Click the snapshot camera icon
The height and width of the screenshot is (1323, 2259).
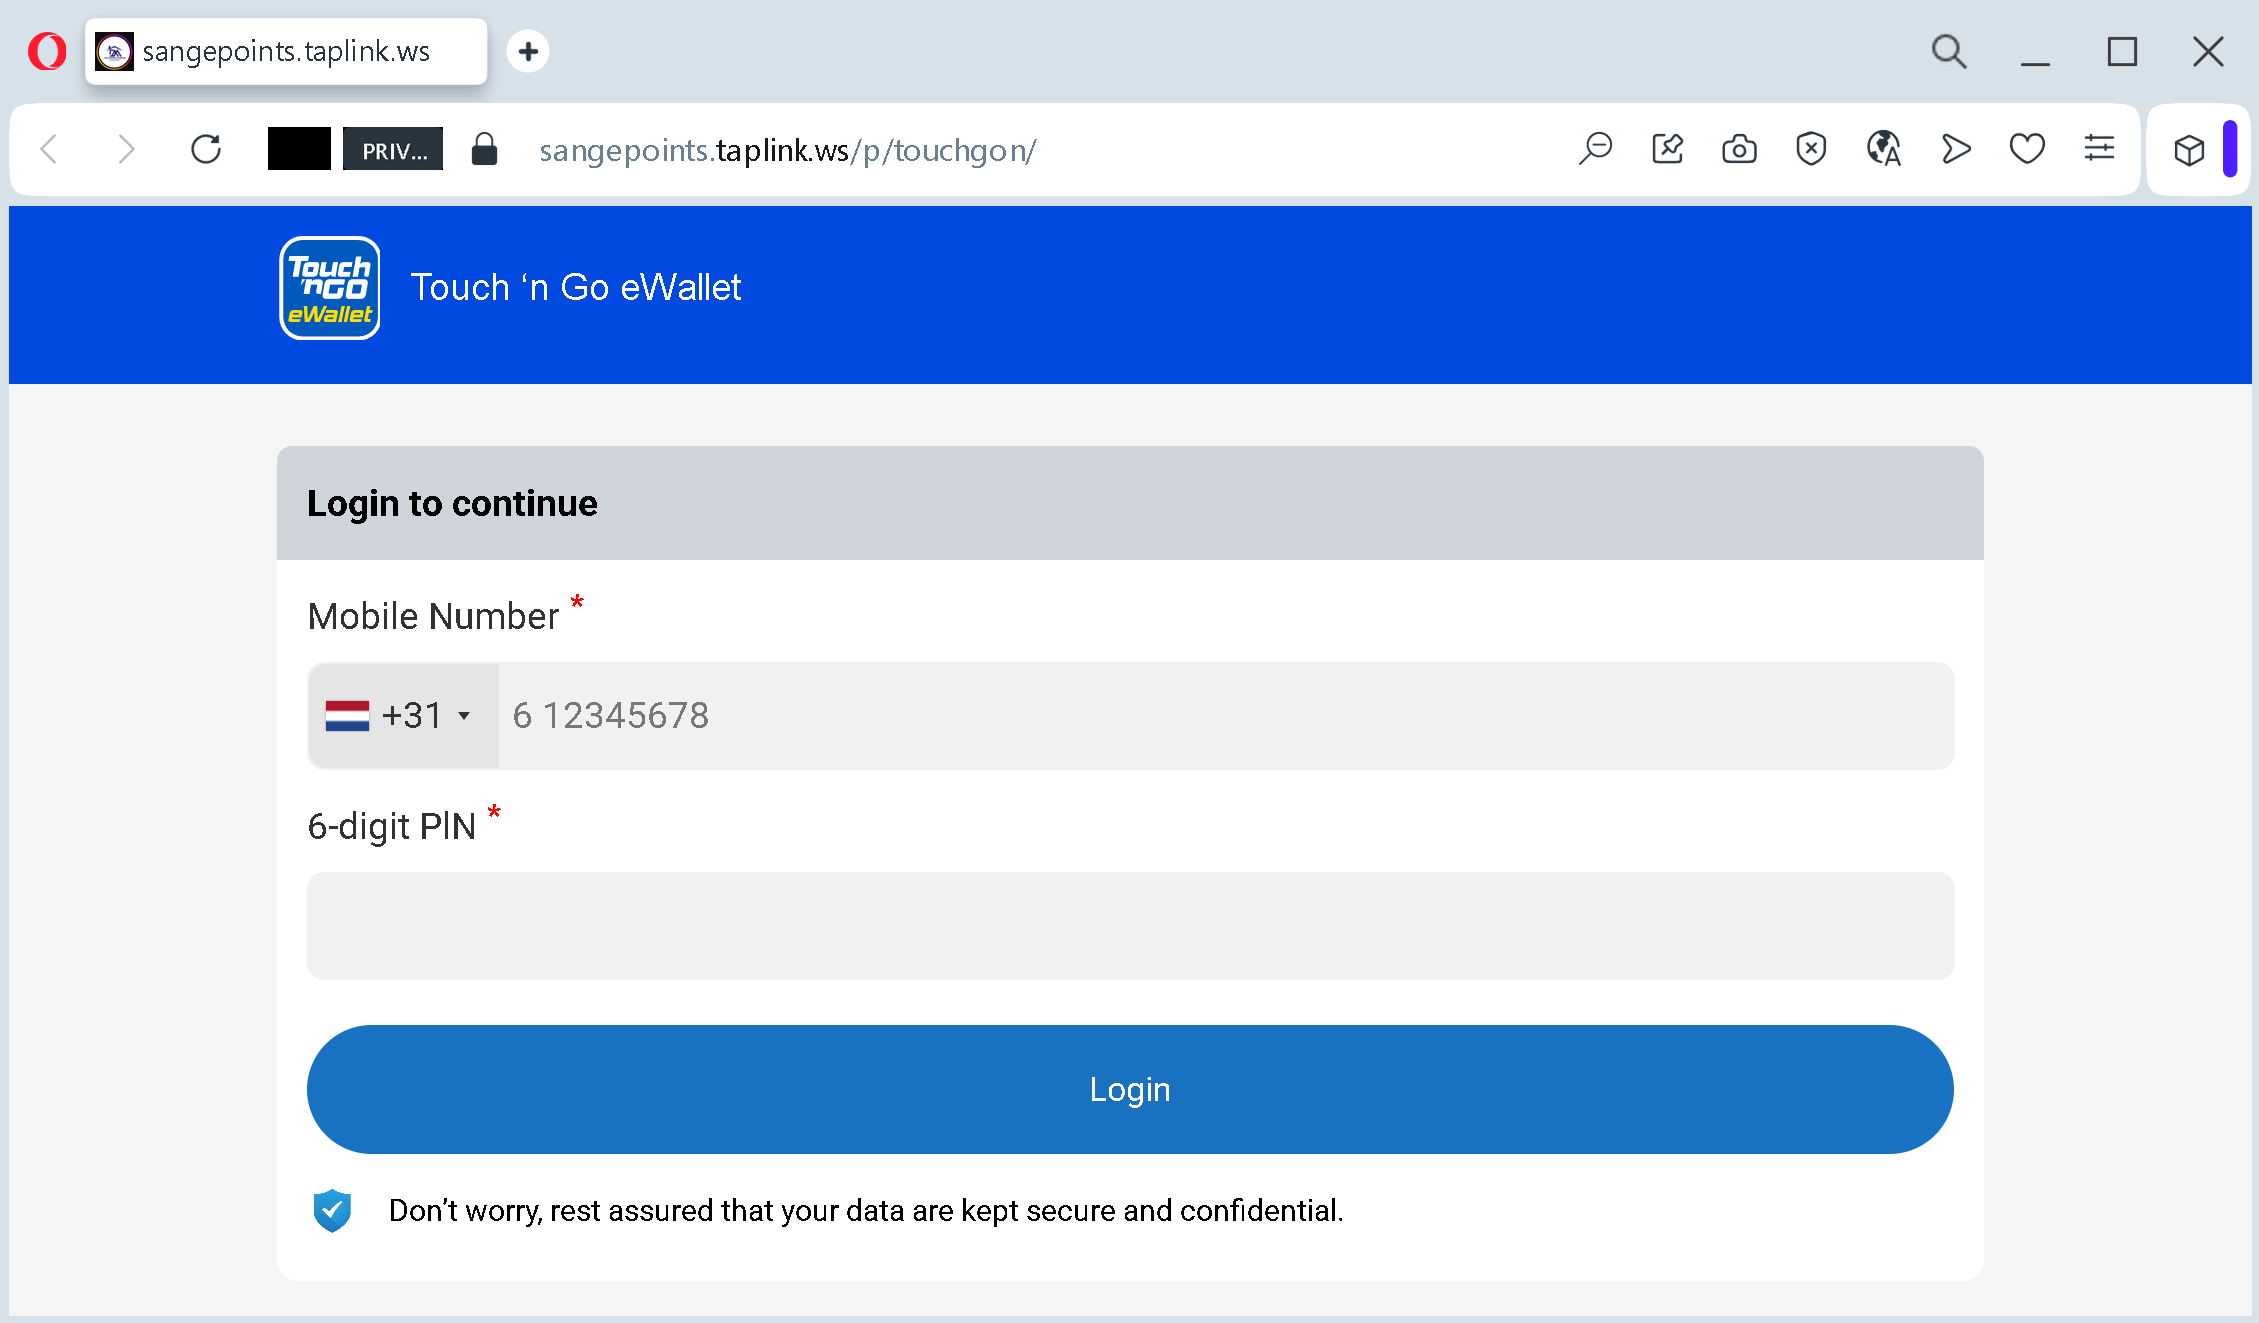pos(1739,149)
